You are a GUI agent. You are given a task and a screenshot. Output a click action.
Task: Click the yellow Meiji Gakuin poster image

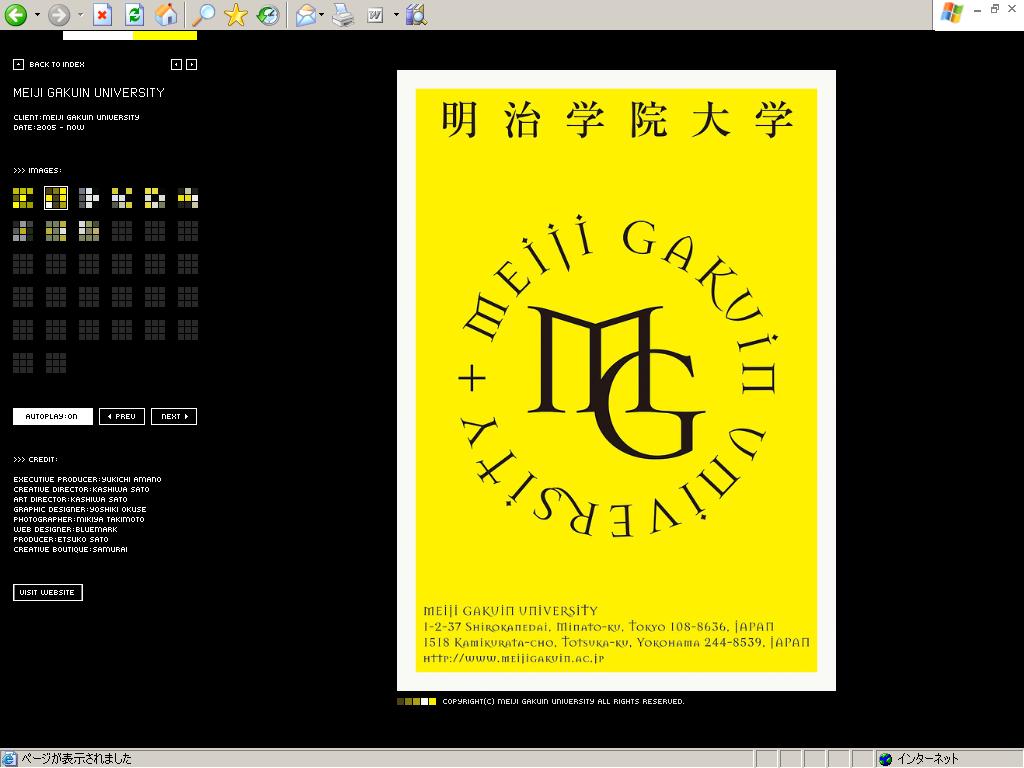616,380
